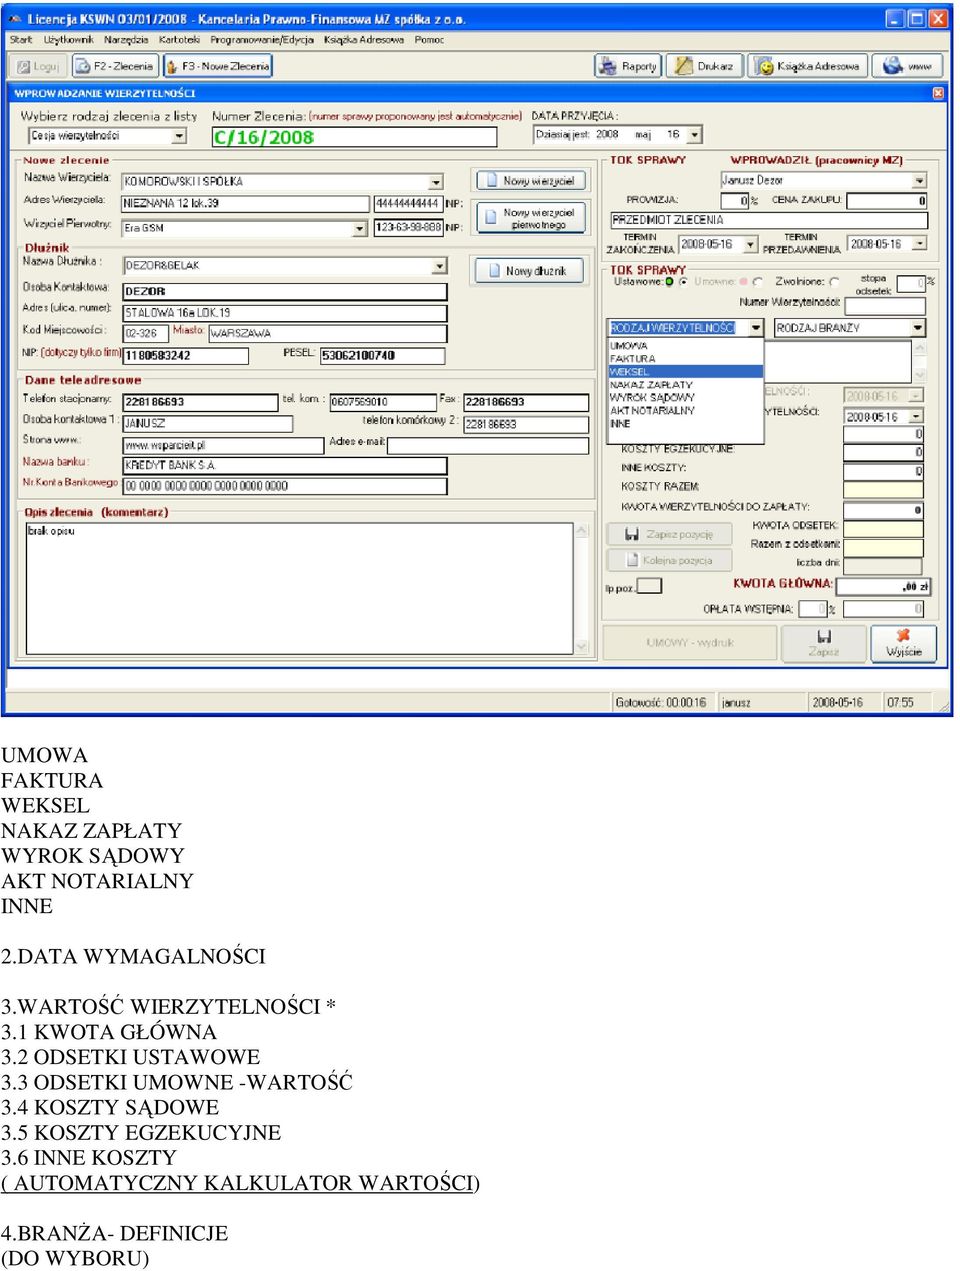Screen dimensions: 960x1271
Task: Expand the Nazwa Dłużnika dropdown
Action: click(439, 266)
